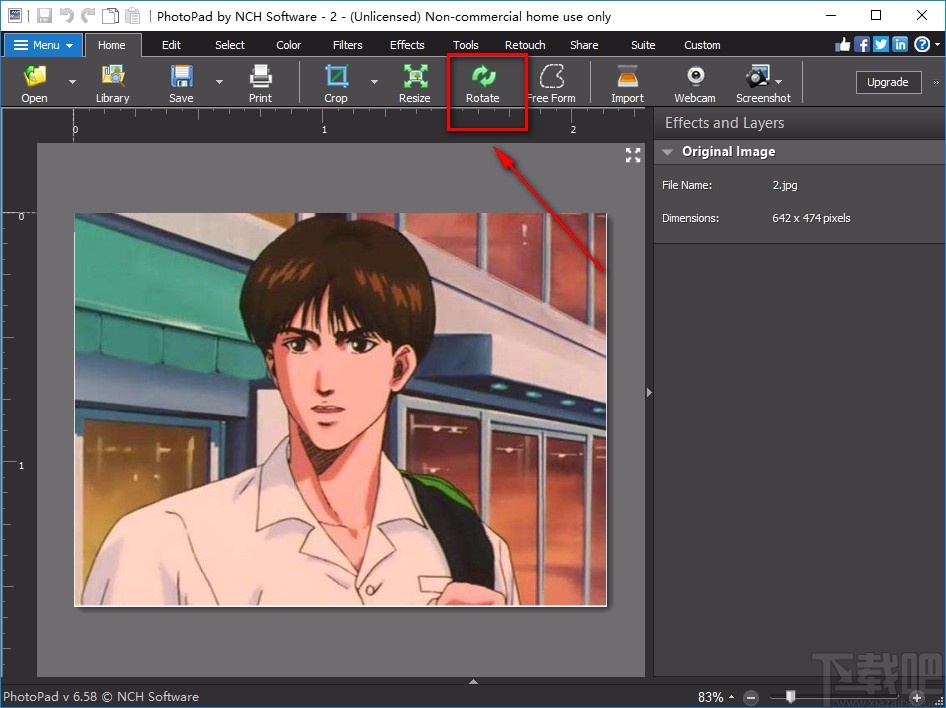Click the Save disk icon

click(x=181, y=77)
